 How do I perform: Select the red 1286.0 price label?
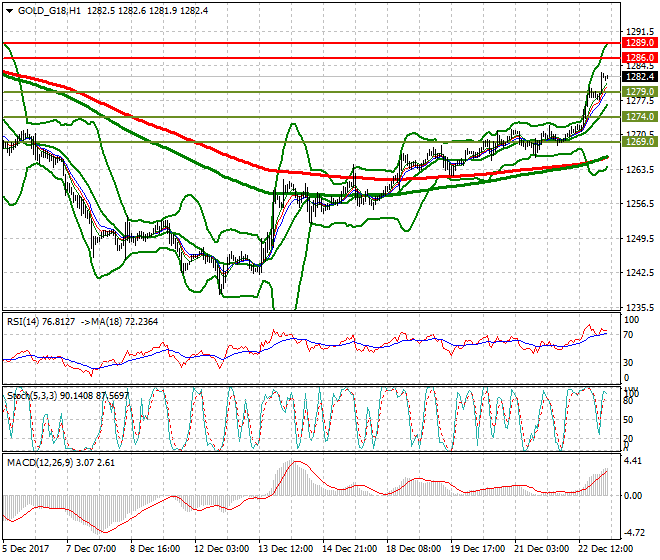[x=638, y=59]
